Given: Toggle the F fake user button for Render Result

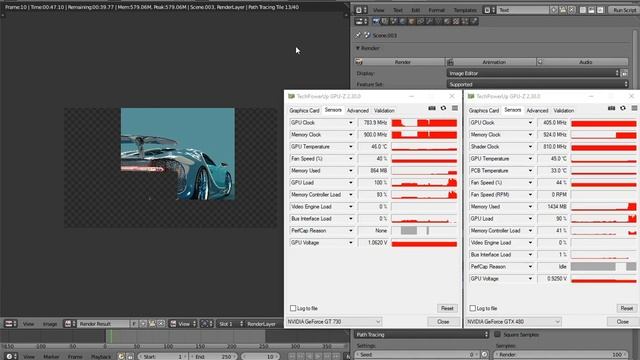Looking at the screenshot, I should 134,324.
